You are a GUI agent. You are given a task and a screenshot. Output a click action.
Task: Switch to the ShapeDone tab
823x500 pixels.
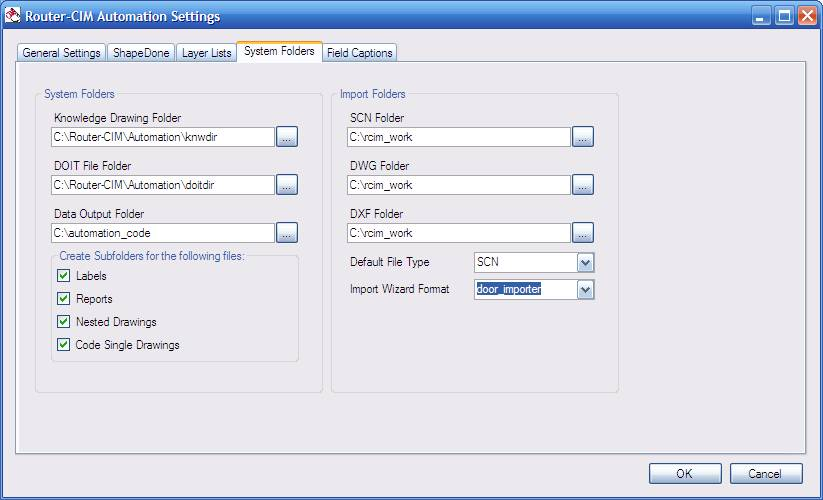(x=141, y=53)
